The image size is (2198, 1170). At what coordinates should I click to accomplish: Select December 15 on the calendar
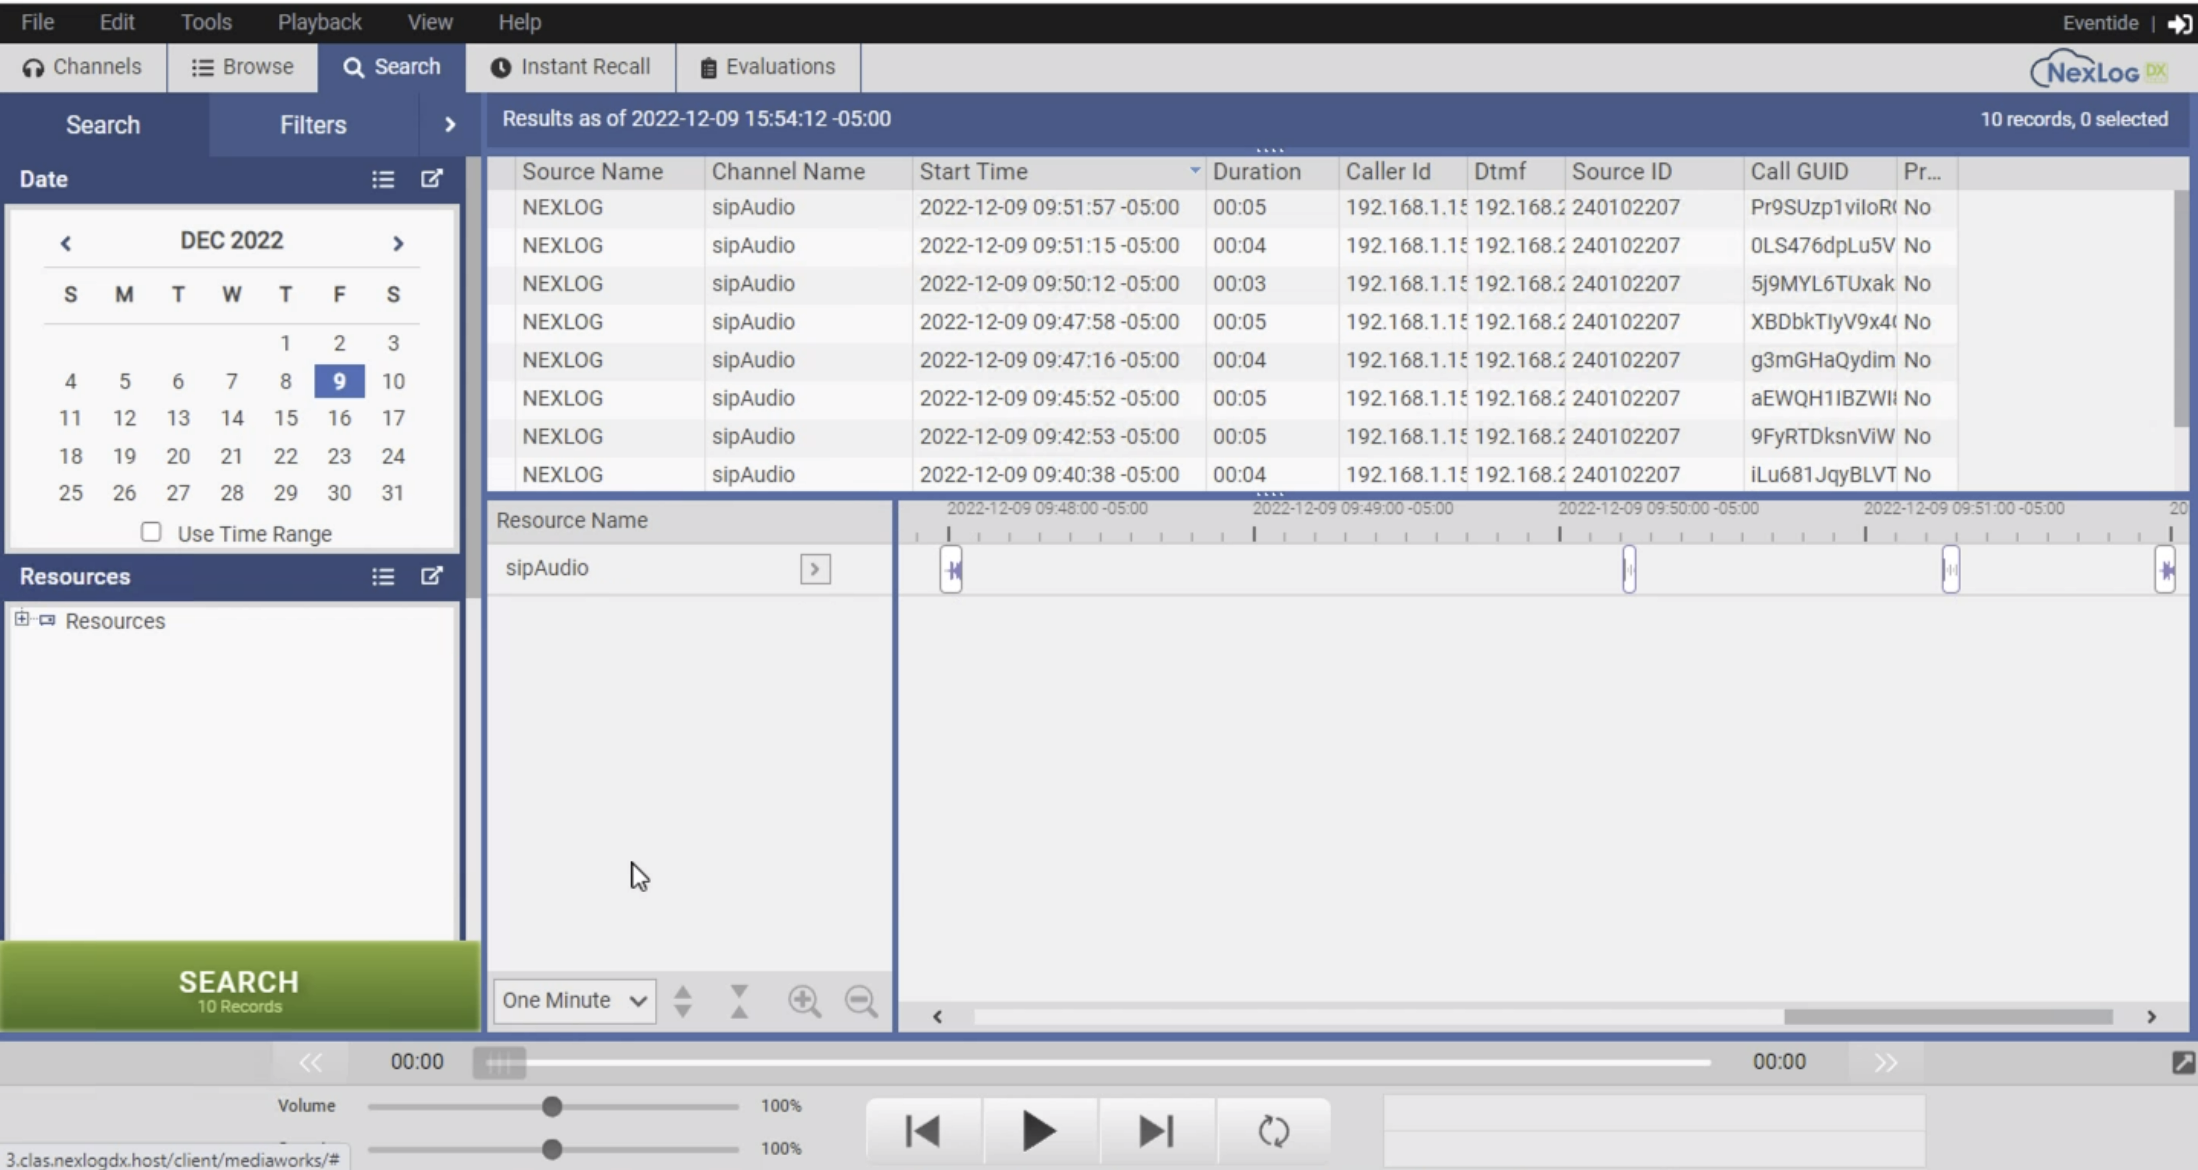[x=285, y=418]
